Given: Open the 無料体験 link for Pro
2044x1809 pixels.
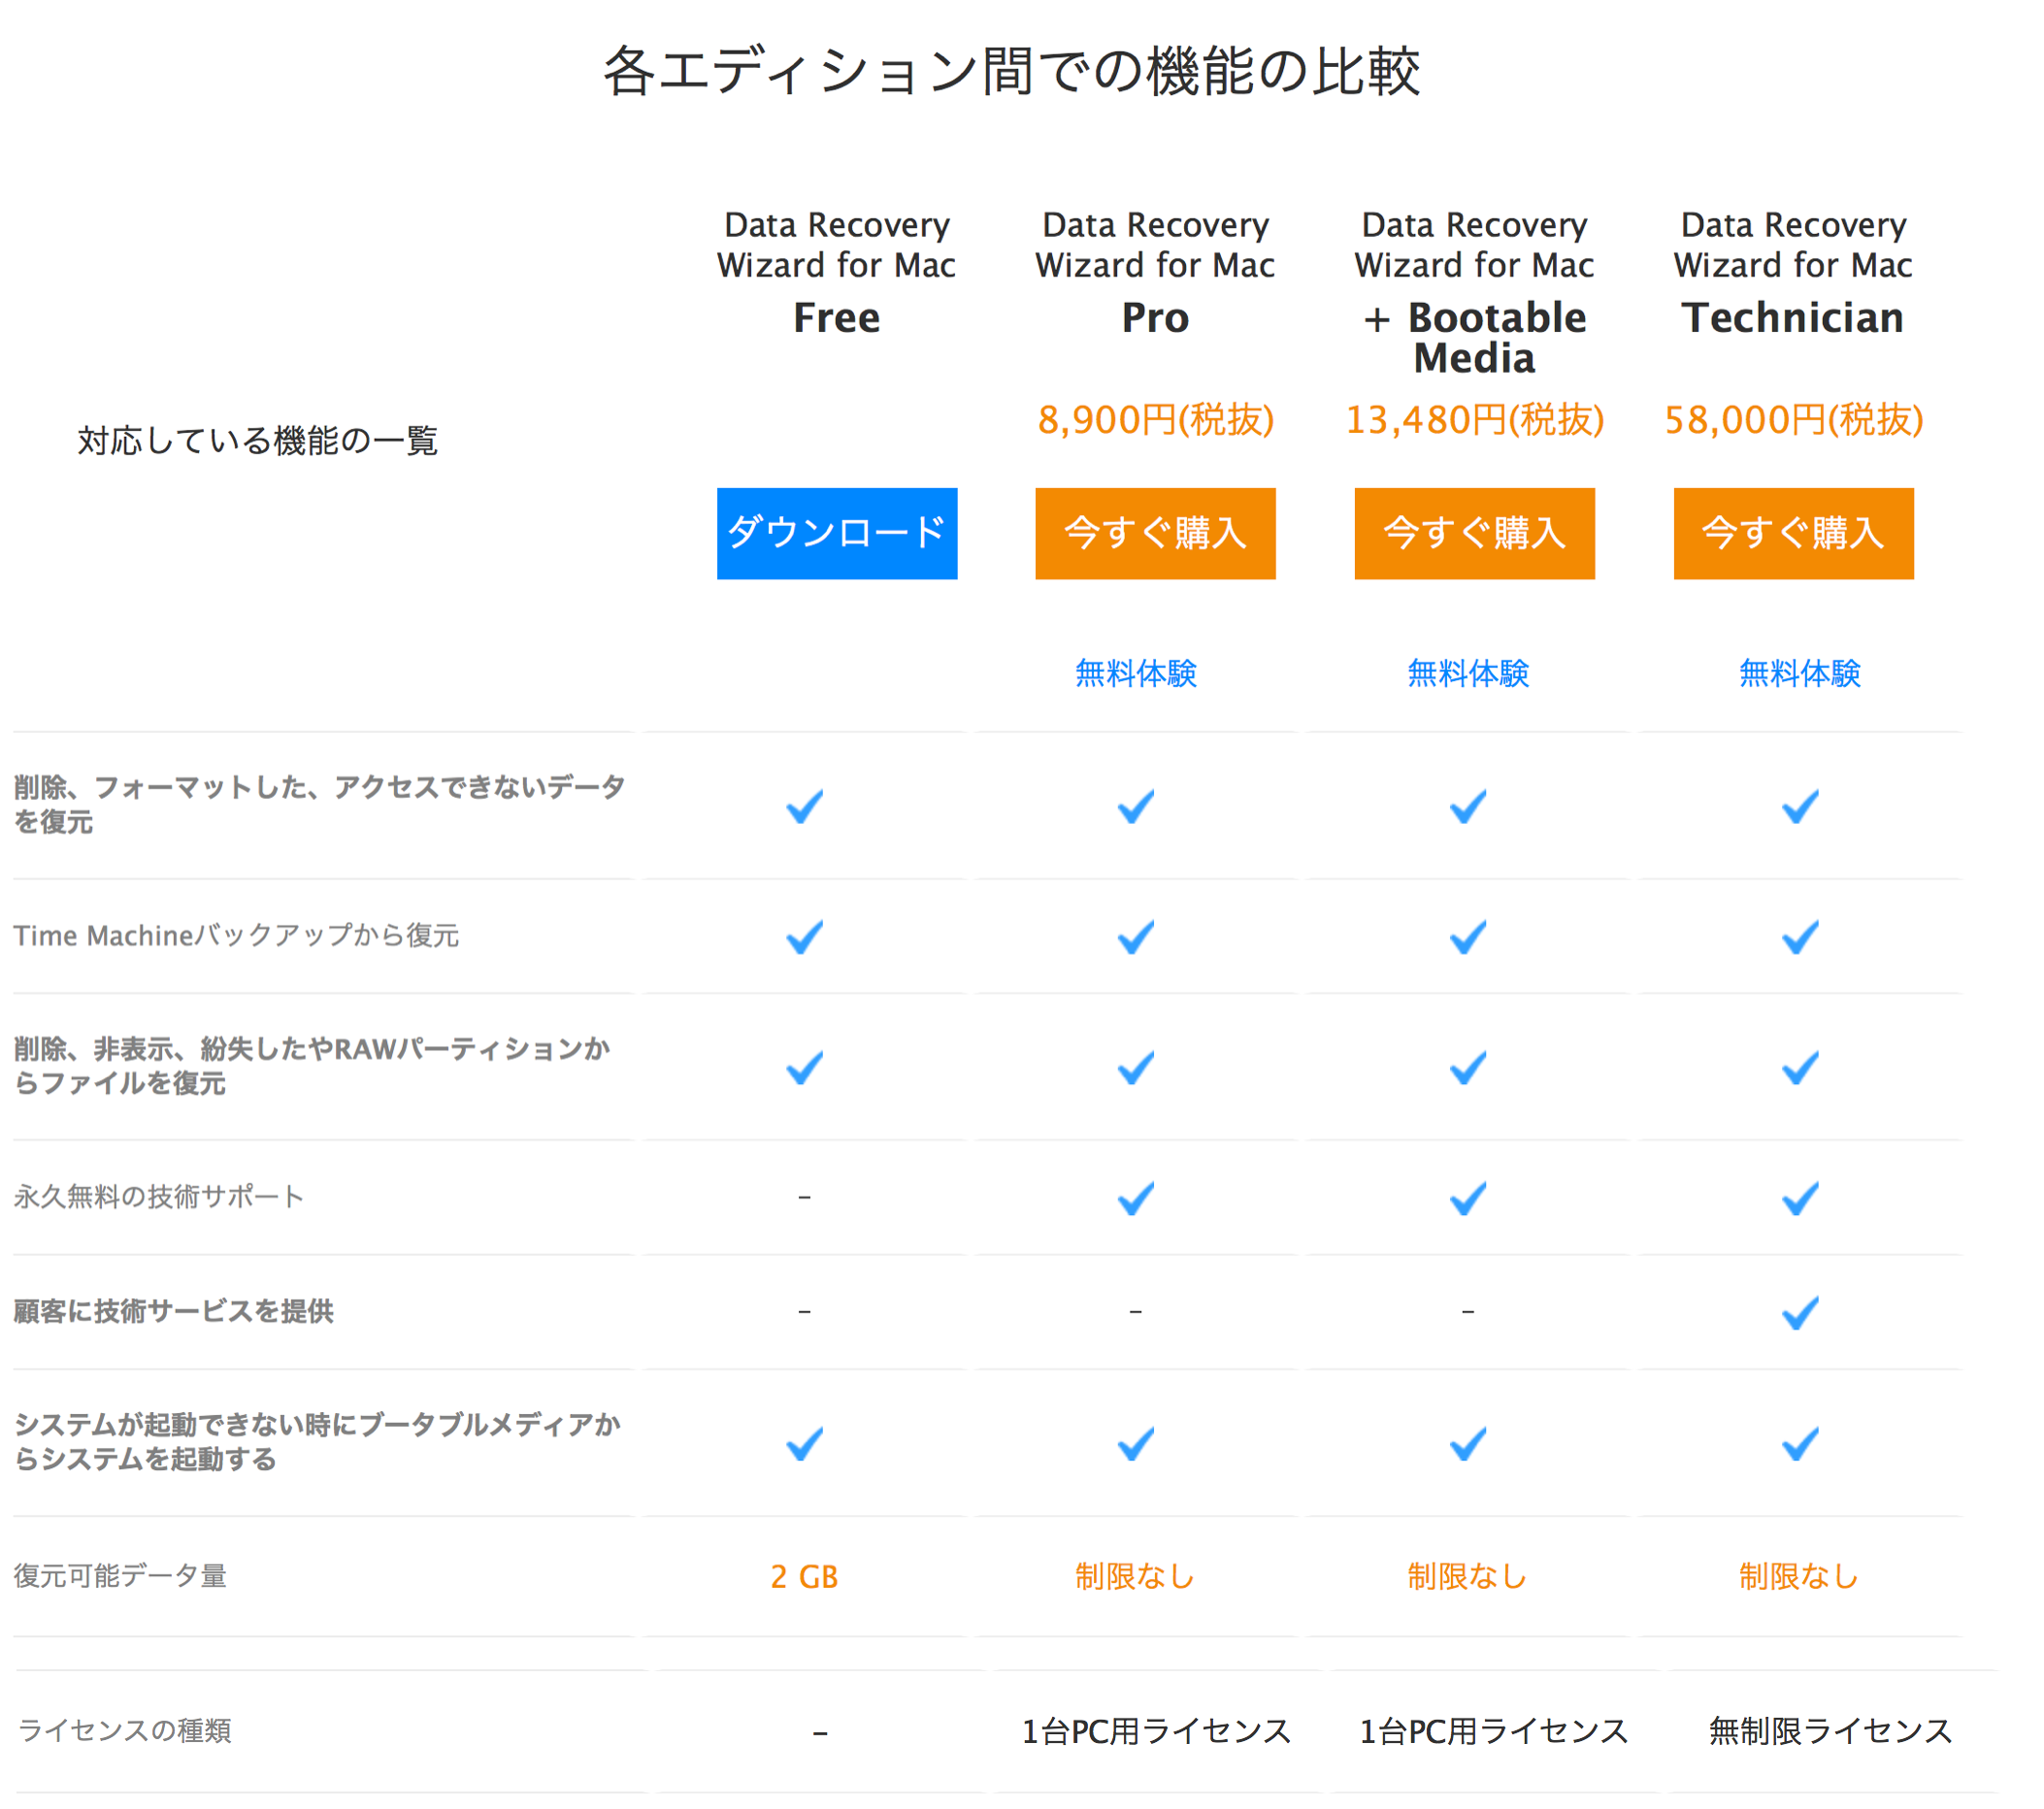Looking at the screenshot, I should (1135, 673).
